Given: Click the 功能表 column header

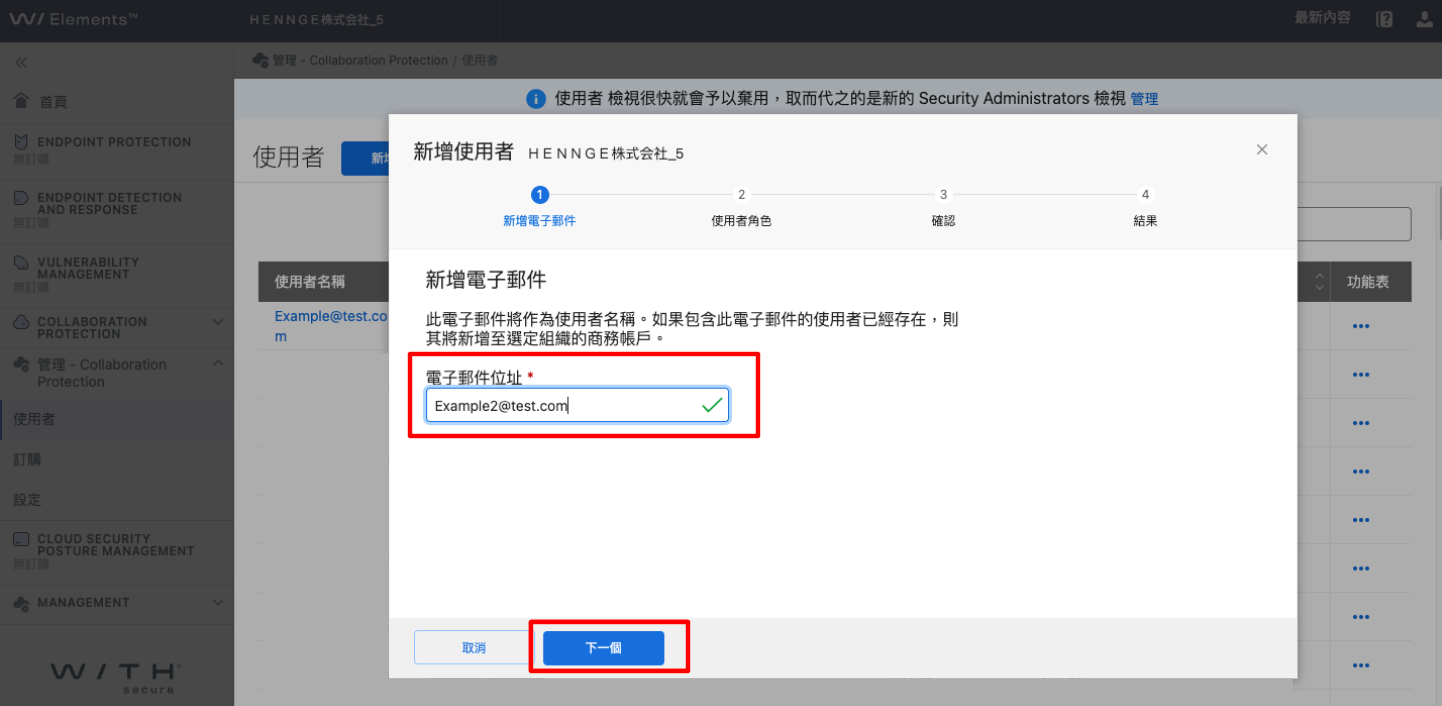Looking at the screenshot, I should point(1368,282).
